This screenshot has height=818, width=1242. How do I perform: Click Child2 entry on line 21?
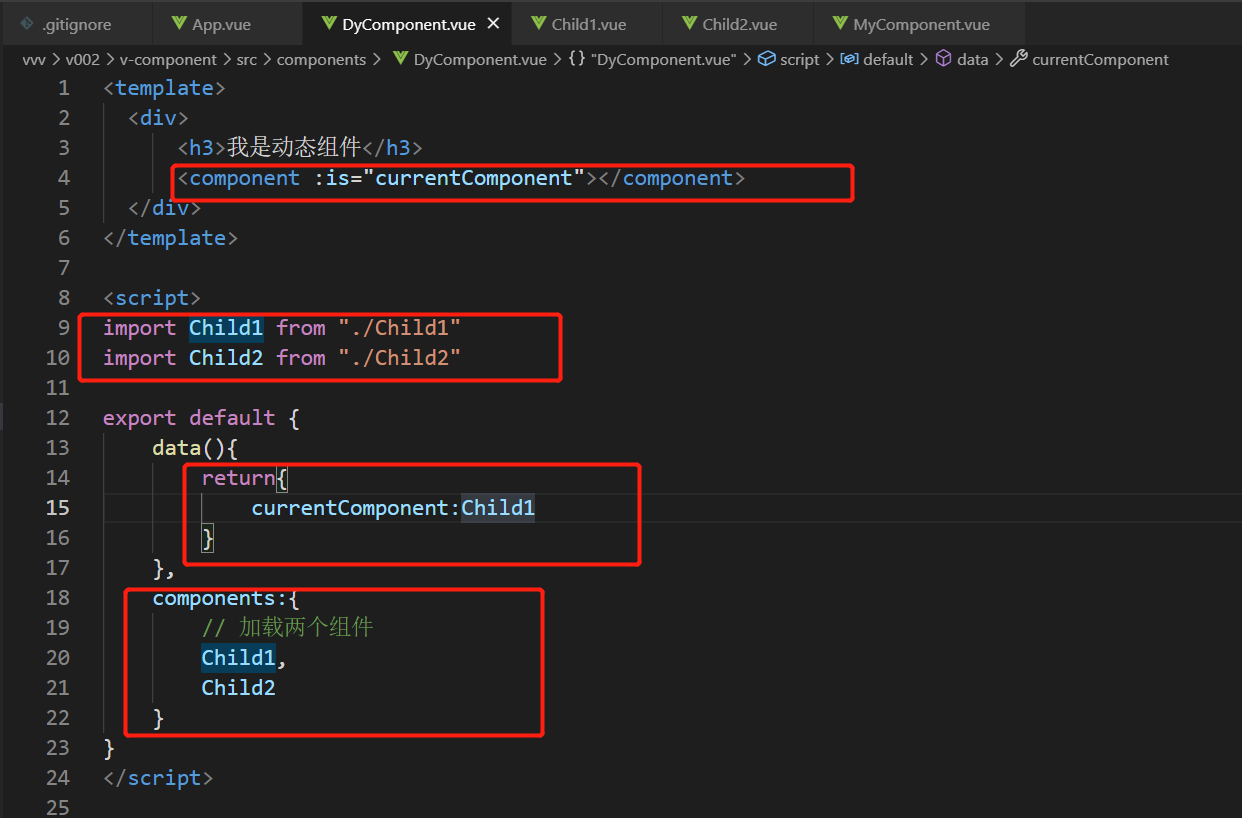point(238,688)
